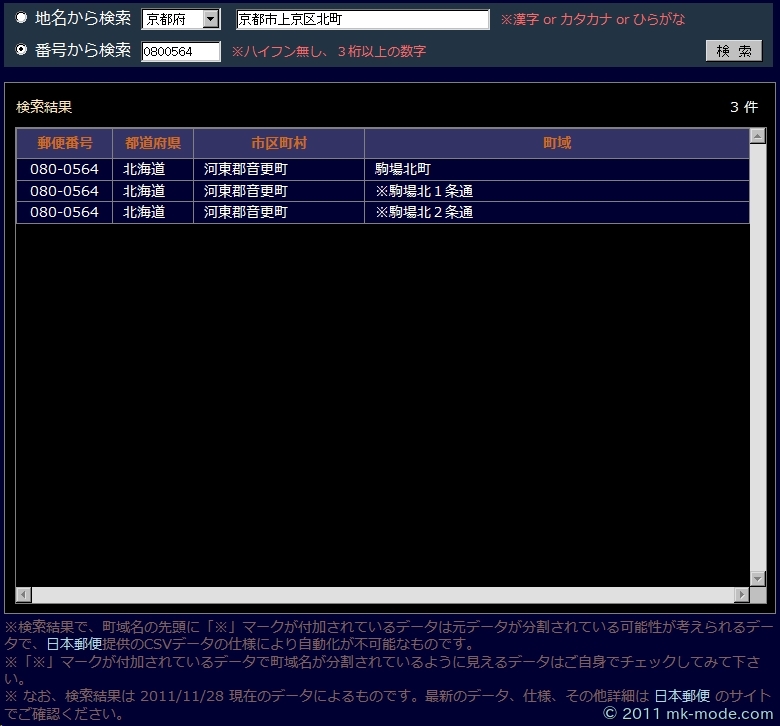This screenshot has height=726, width=780.
Task: Select the 番号から検索 radio button
Action: pos(22,50)
